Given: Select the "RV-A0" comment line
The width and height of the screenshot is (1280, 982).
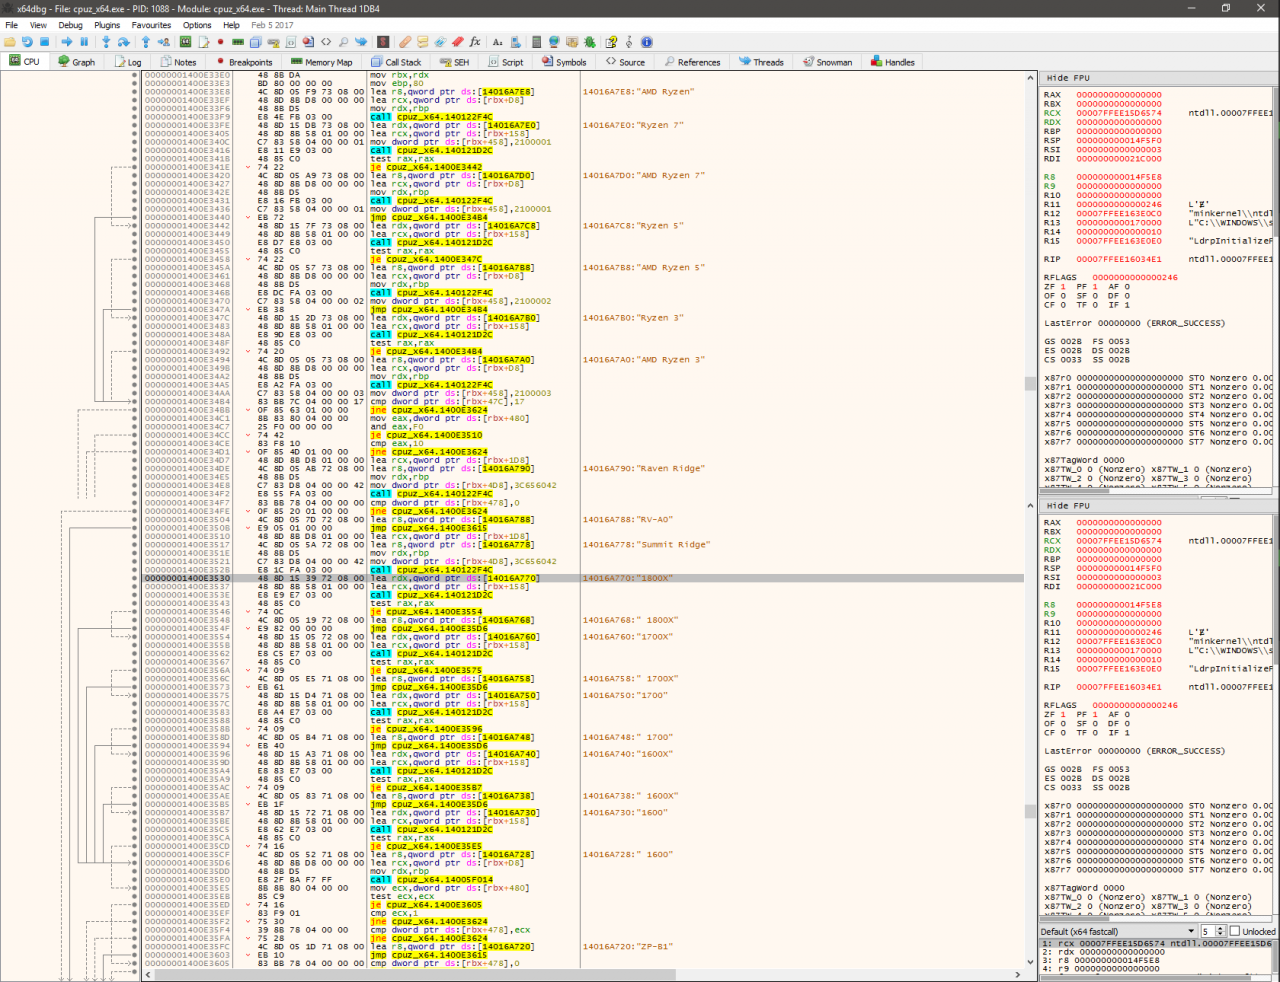Looking at the screenshot, I should [629, 520].
